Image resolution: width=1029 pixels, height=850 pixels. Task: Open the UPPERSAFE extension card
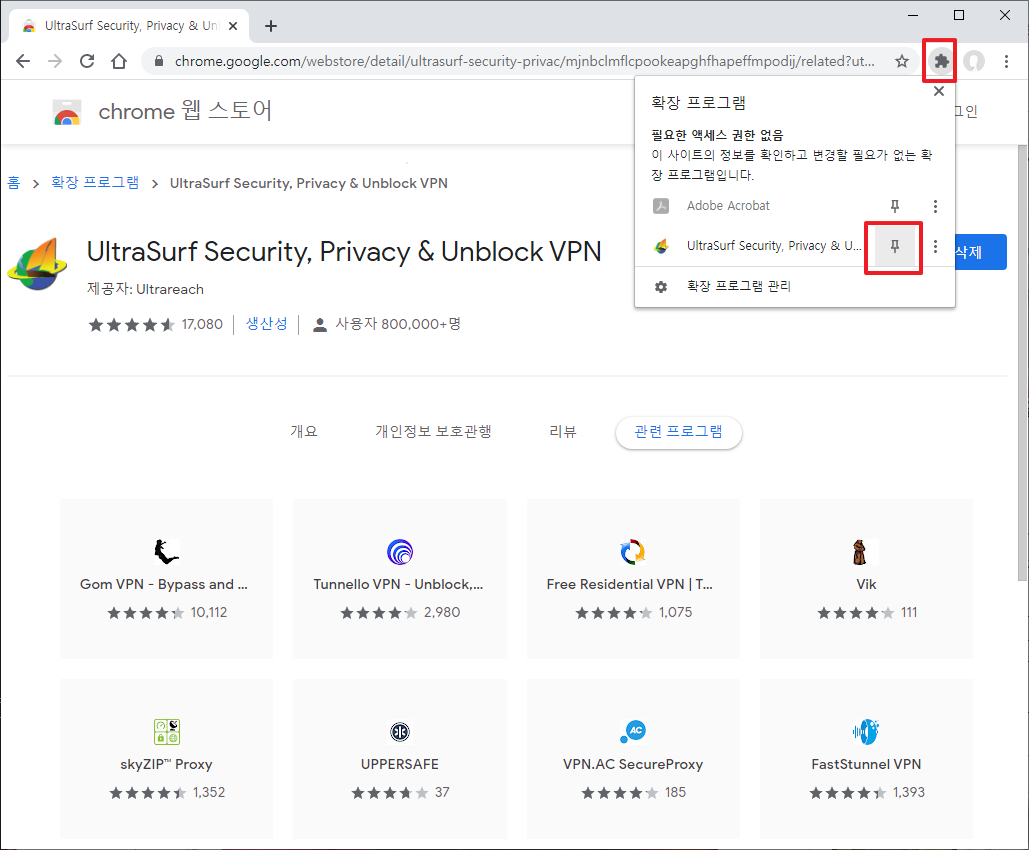tap(400, 759)
